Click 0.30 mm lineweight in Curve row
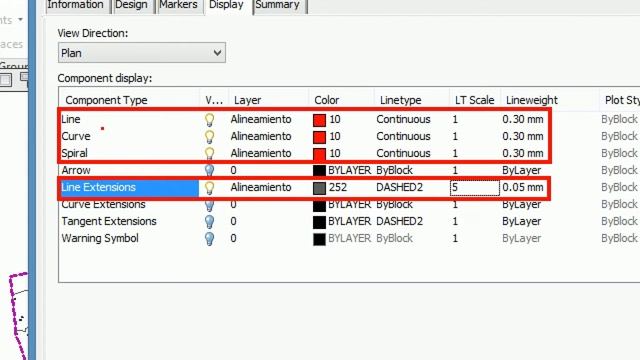 (523, 136)
